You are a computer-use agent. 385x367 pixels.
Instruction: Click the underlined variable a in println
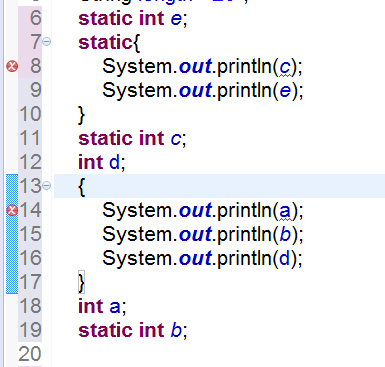[x=285, y=212]
